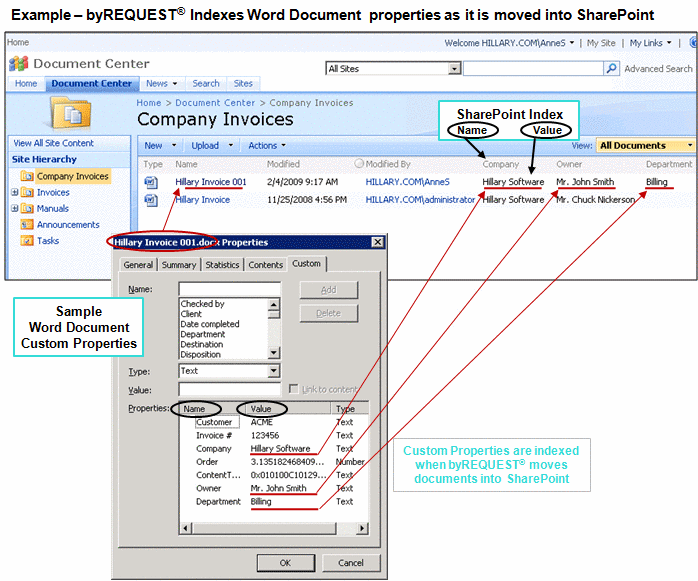698x581 pixels.
Task: Open the All Sites search scope dropdown
Action: 454,69
